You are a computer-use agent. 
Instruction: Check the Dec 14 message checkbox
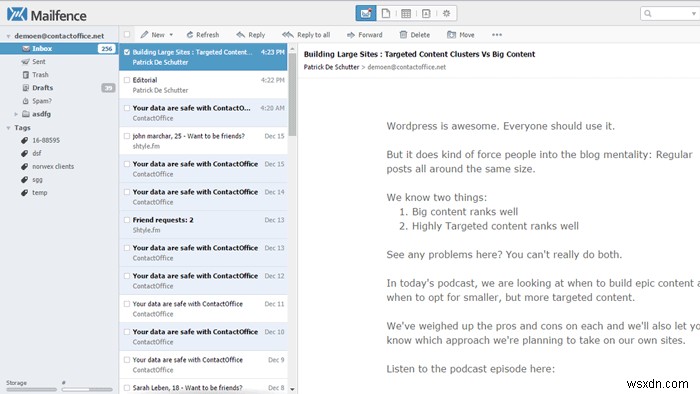click(x=127, y=192)
